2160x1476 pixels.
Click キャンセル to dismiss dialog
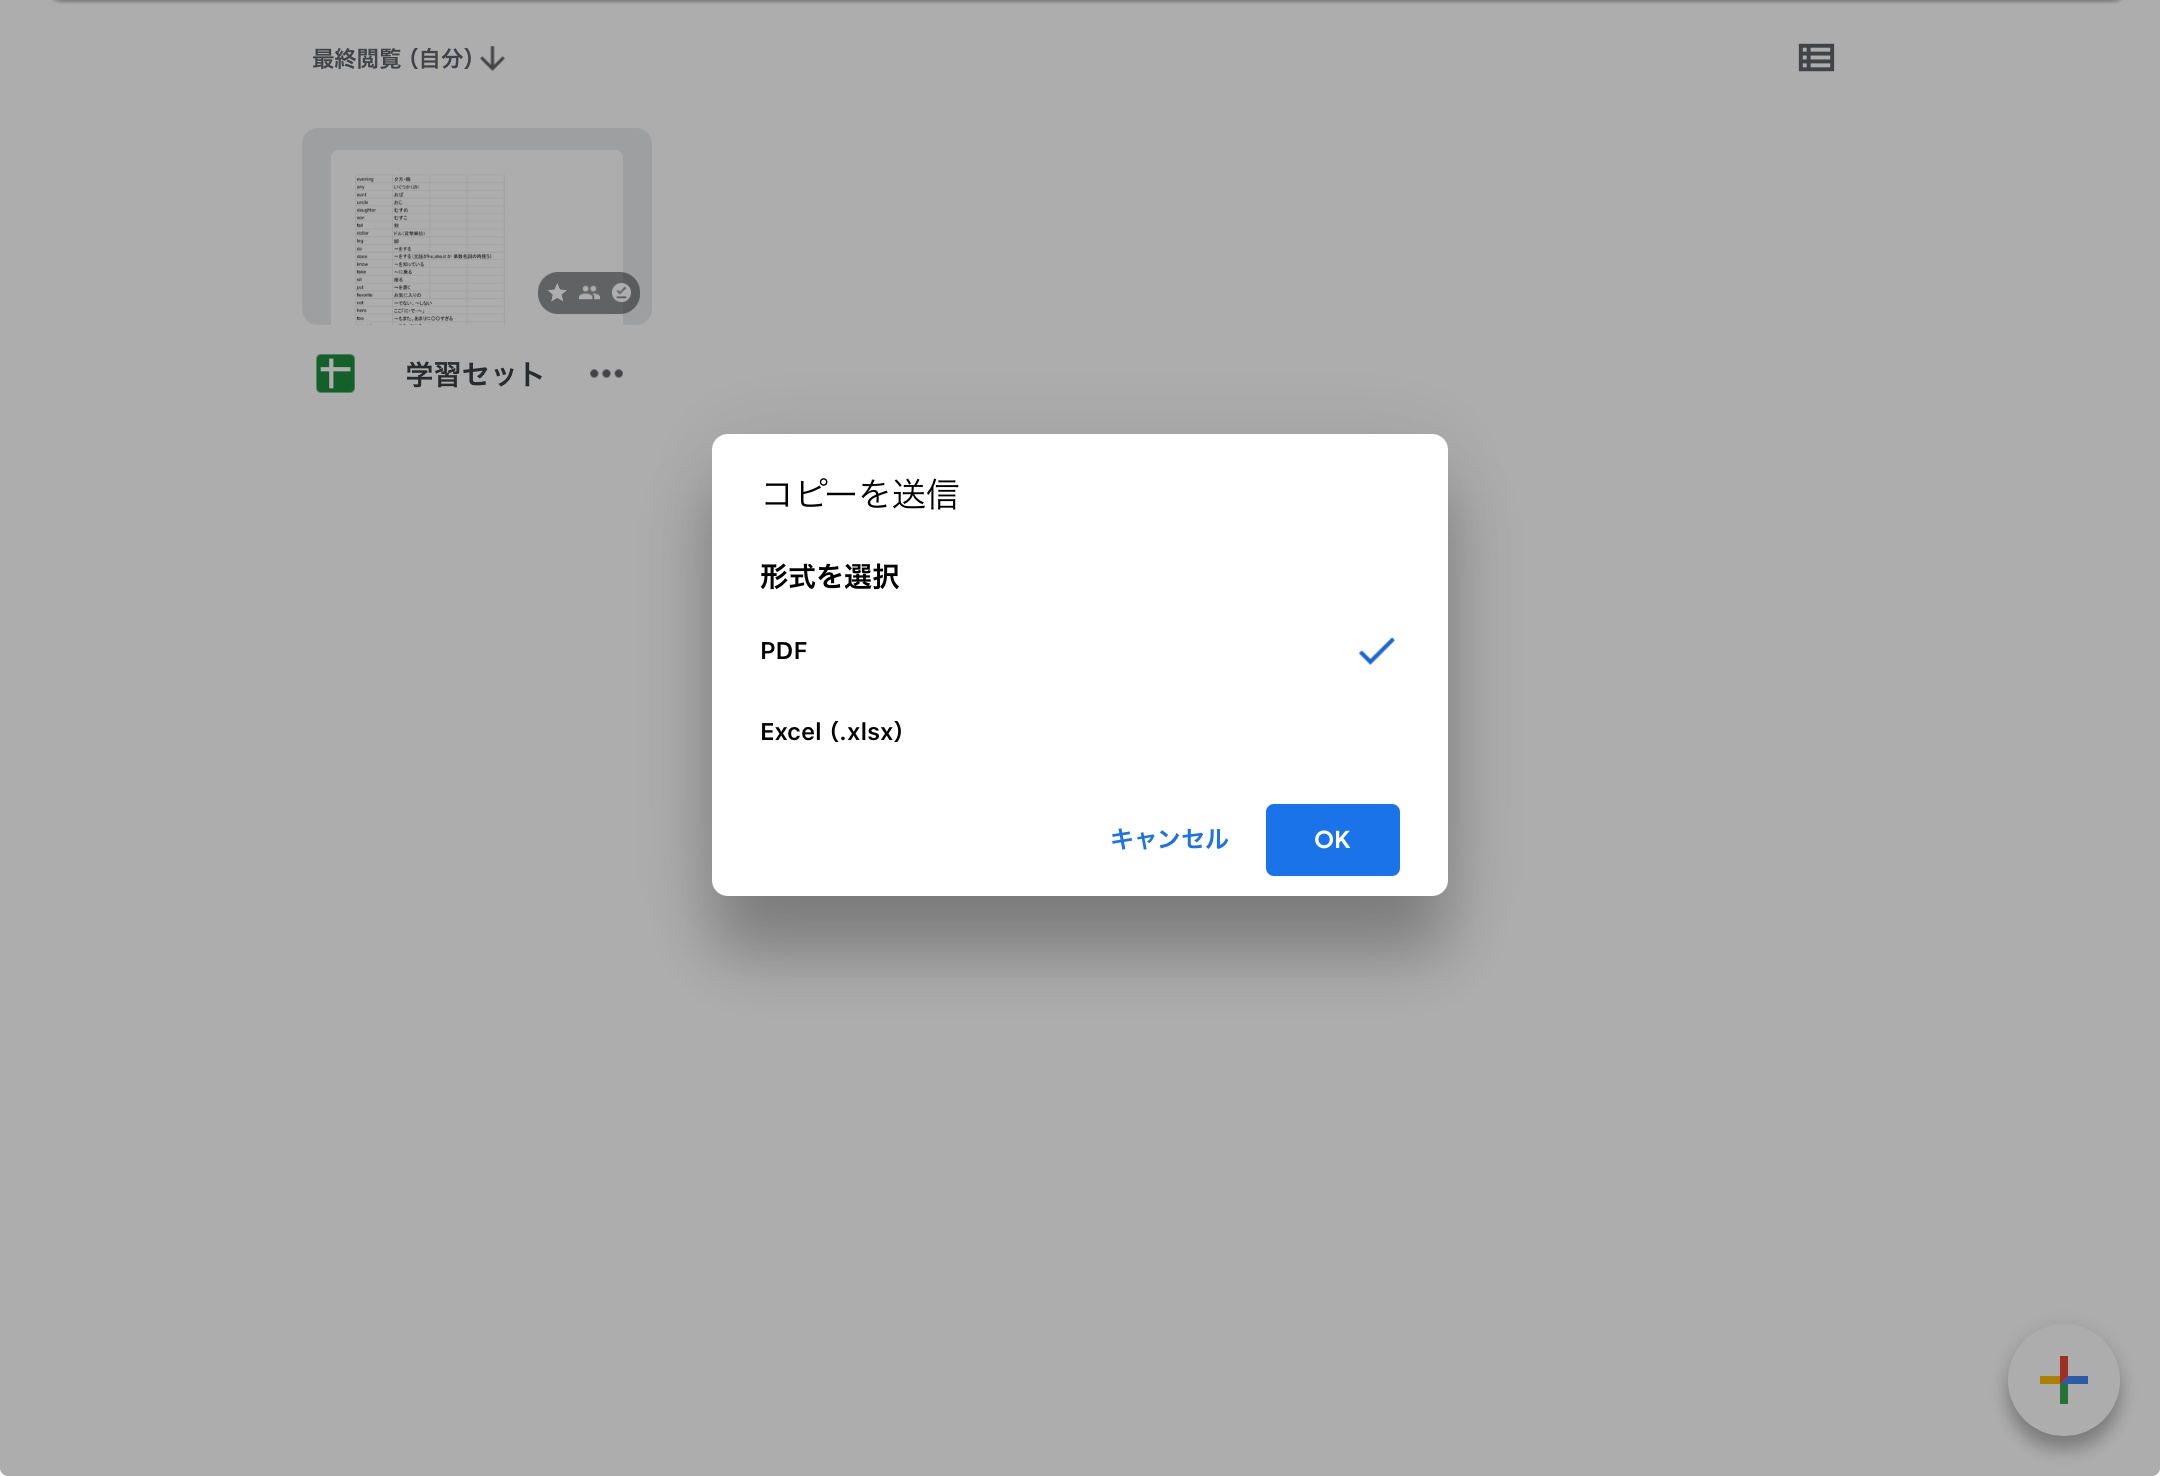tap(1169, 839)
